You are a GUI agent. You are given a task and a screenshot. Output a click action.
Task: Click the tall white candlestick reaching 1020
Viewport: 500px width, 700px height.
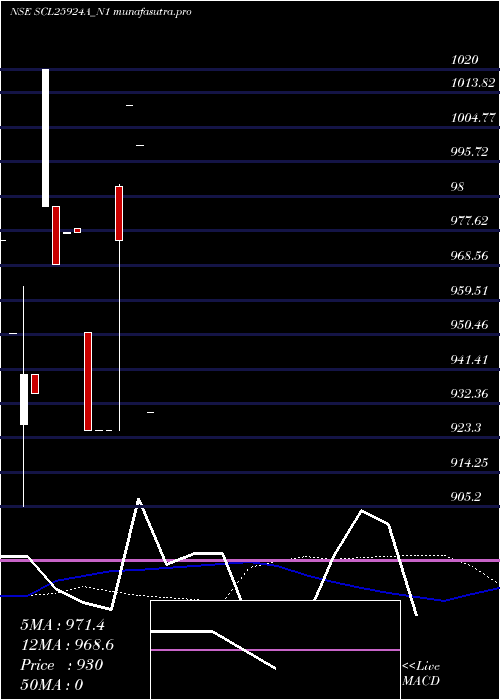point(46,138)
